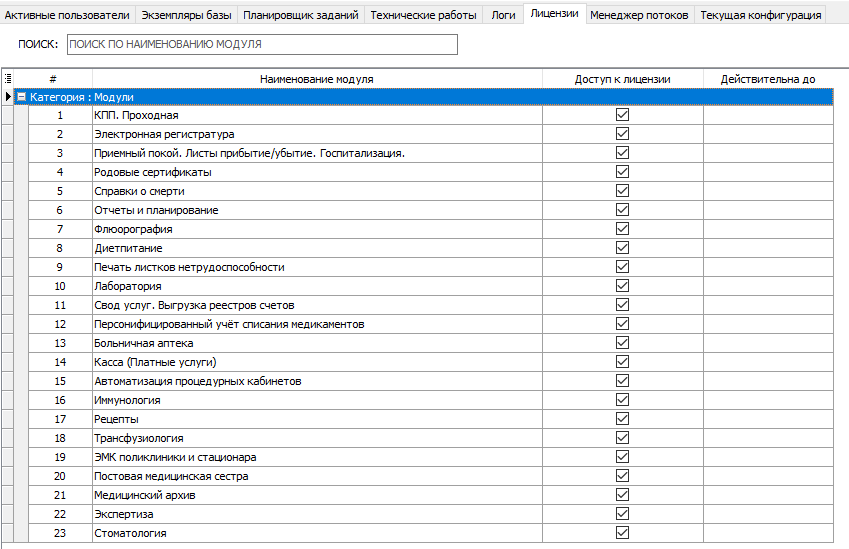Select the Рецепты module name
The height and width of the screenshot is (549, 849).
coord(317,419)
